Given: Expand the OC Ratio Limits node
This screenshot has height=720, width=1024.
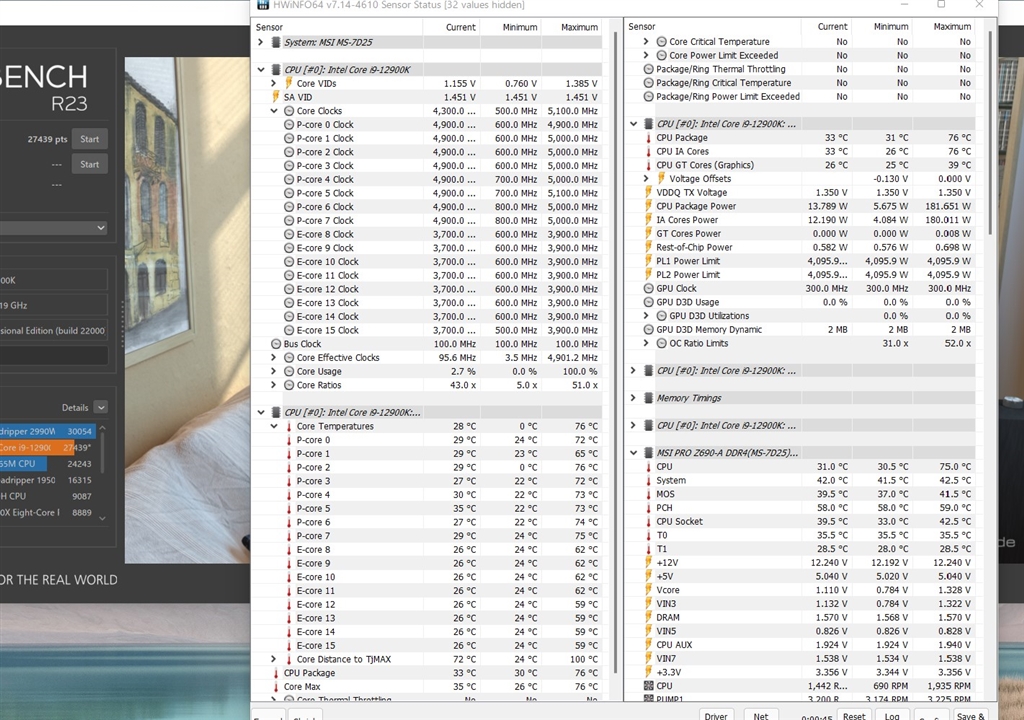Looking at the screenshot, I should click(646, 343).
